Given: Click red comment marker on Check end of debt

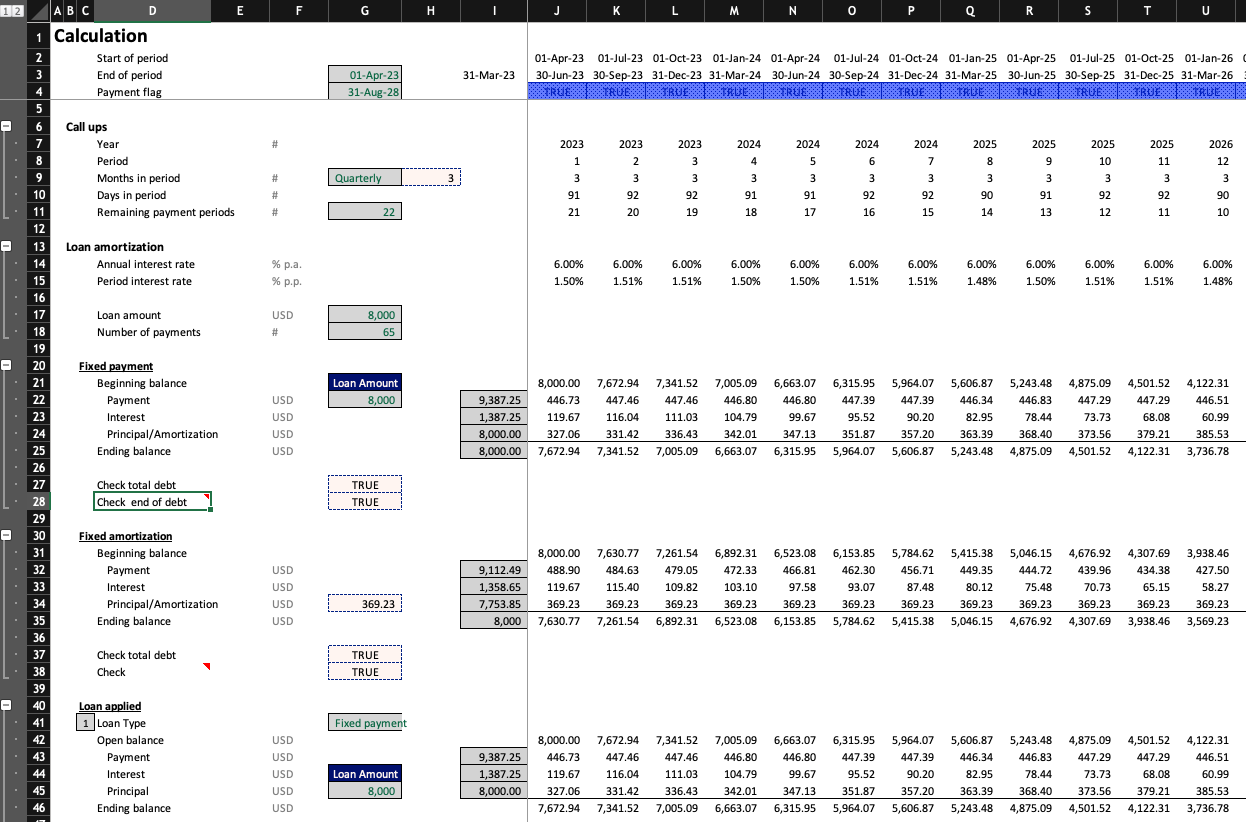Looking at the screenshot, I should click(206, 496).
